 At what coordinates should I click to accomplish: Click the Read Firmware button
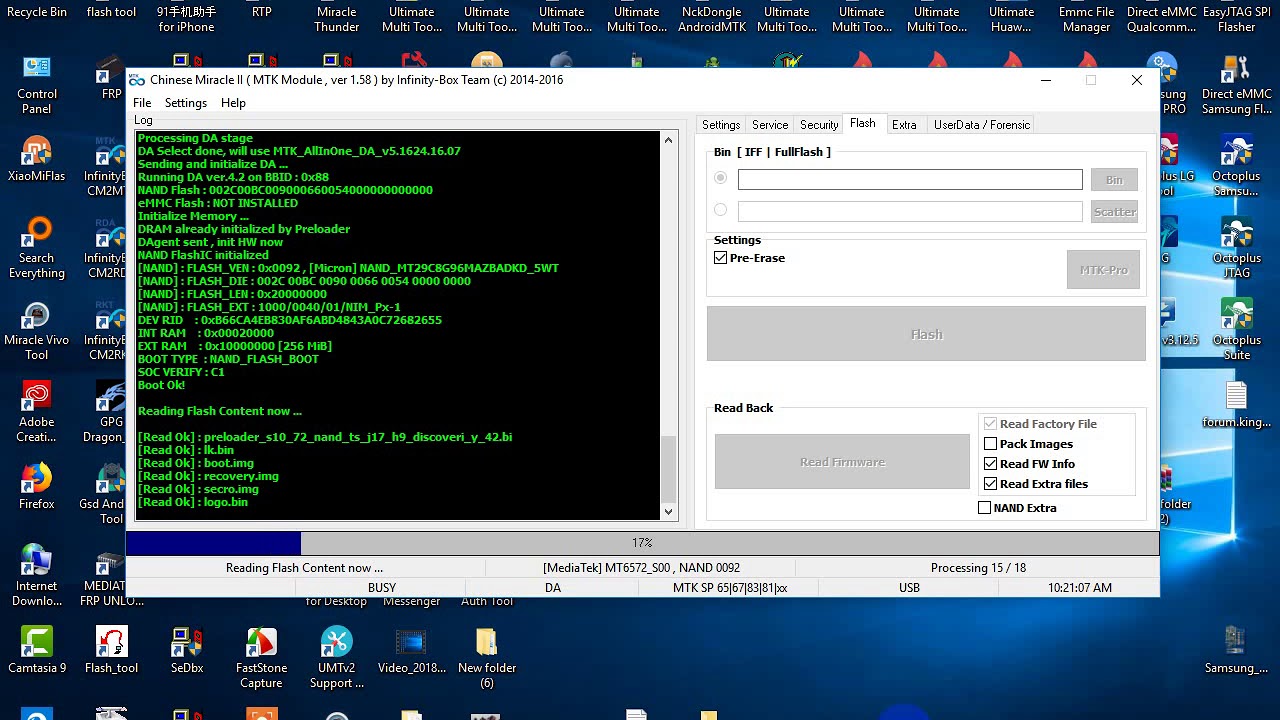[842, 462]
